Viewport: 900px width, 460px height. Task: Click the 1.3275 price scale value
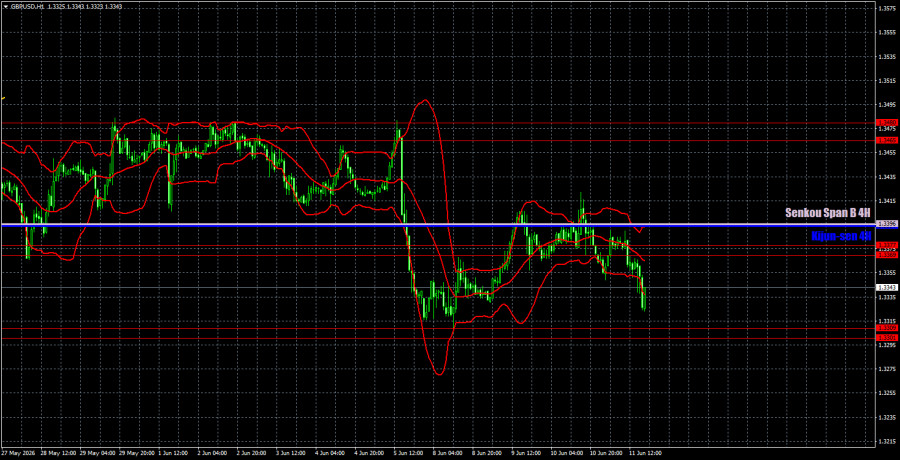pyautogui.click(x=885, y=369)
